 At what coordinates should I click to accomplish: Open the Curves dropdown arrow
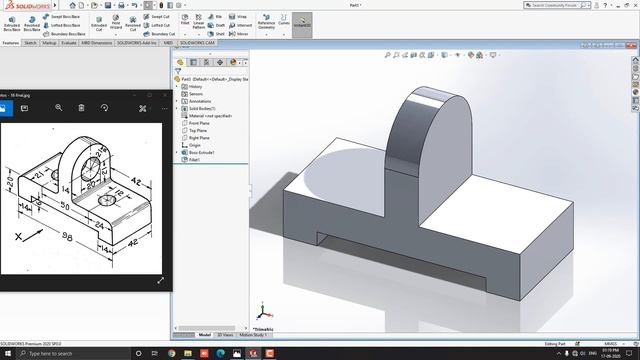point(284,35)
